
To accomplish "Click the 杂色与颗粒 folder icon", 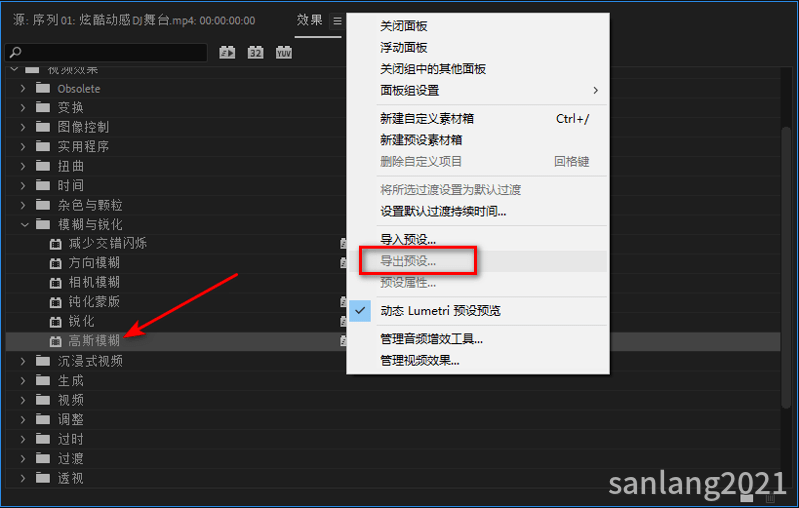I will coord(43,205).
